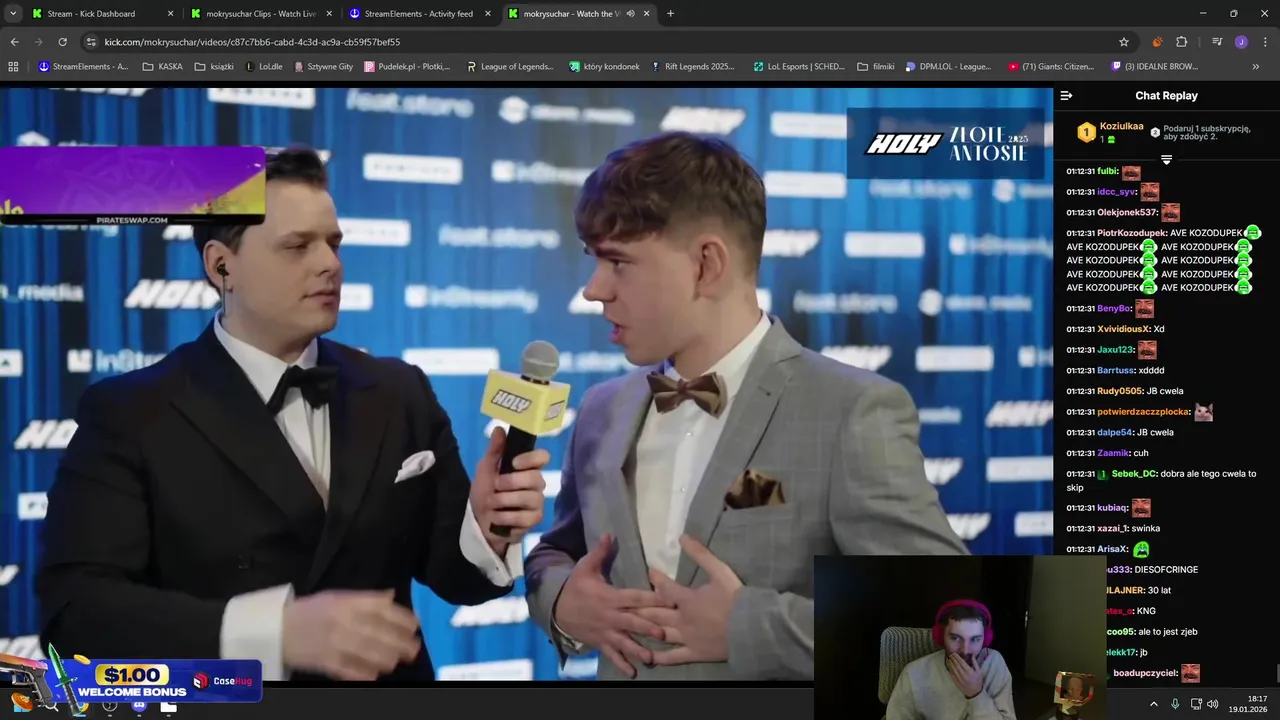Screen dimensions: 1280x720
Task: Click username Olekjonek537 in chat
Action: coord(1127,213)
